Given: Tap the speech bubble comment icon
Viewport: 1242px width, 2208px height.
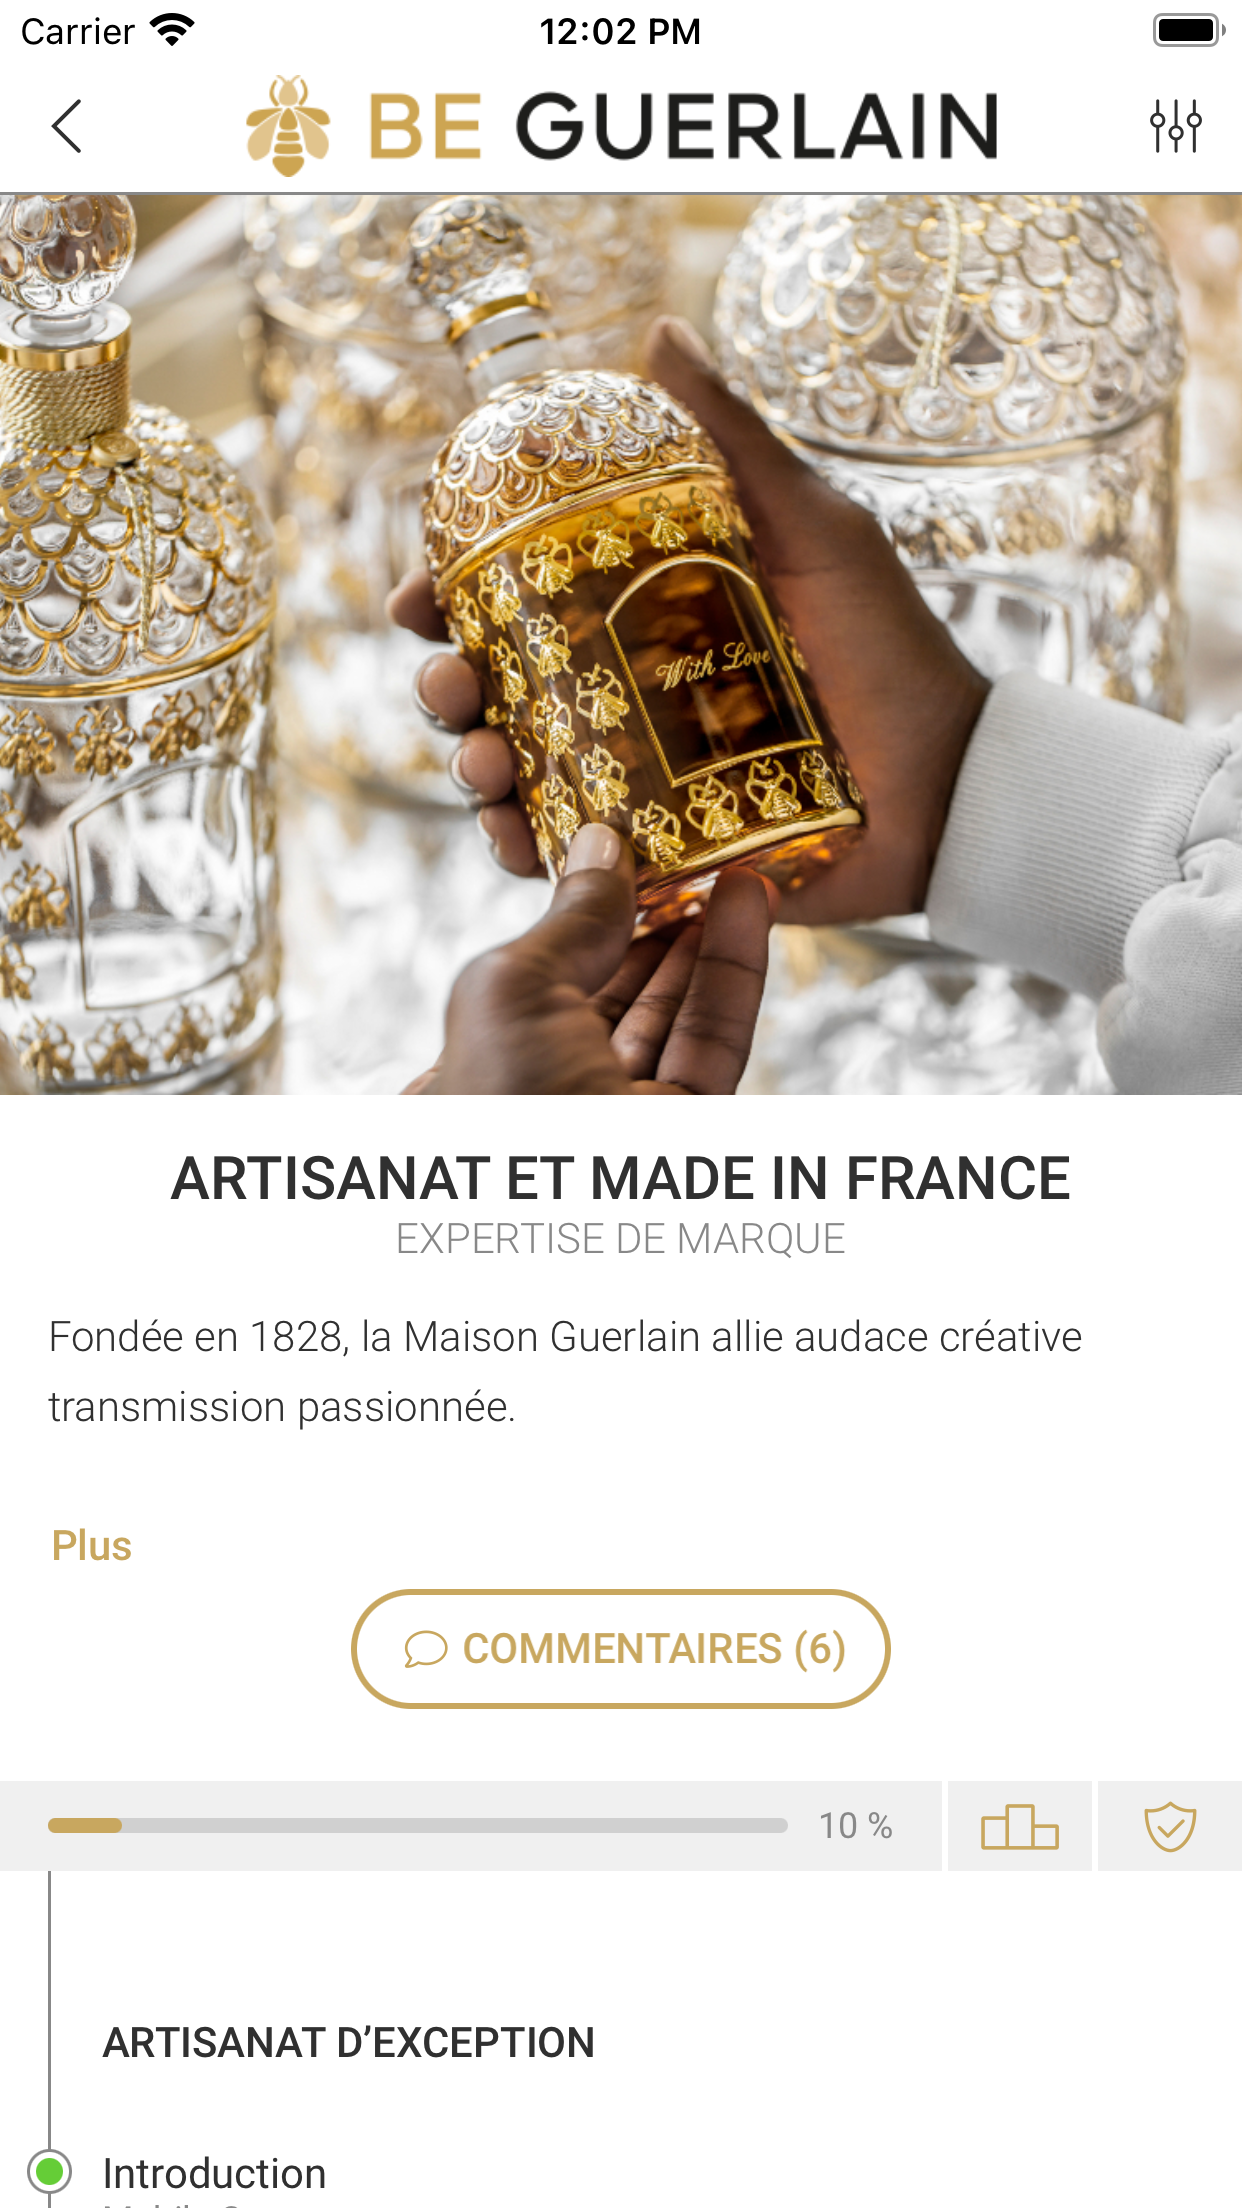Looking at the screenshot, I should 425,1649.
